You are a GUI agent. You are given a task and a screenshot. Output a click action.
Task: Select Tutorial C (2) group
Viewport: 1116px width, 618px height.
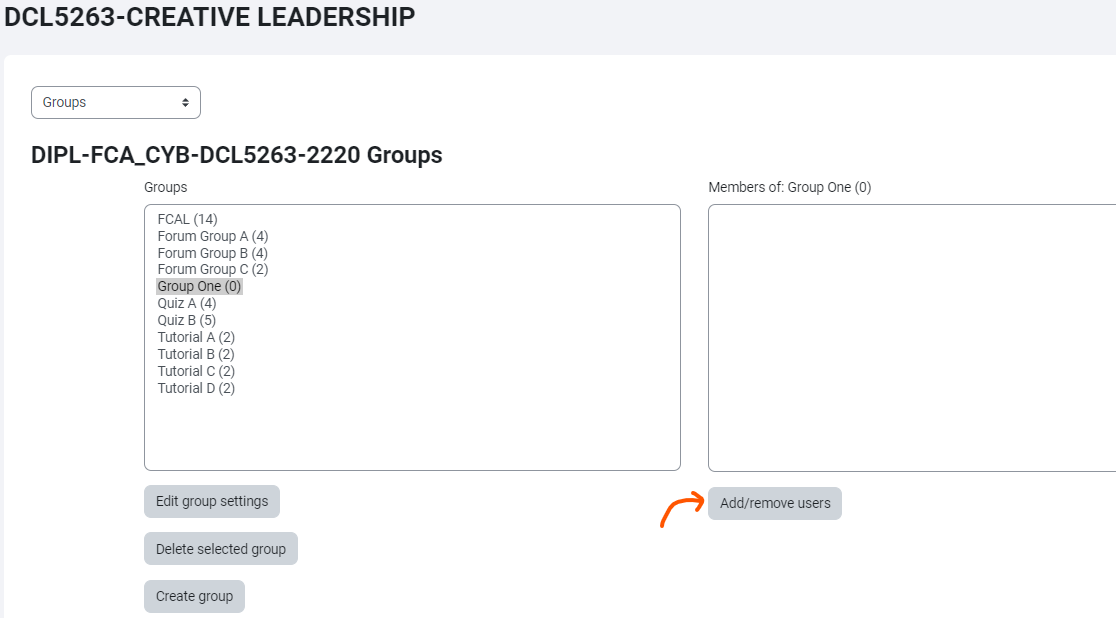click(196, 371)
